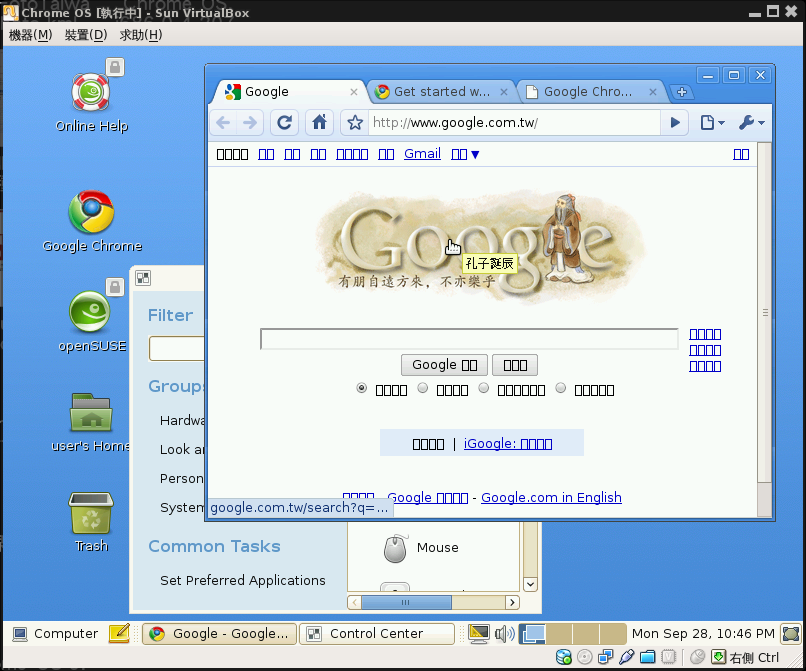Image resolution: width=806 pixels, height=671 pixels.
Task: Click the horizontal scrollbar right arrow
Action: tap(512, 602)
